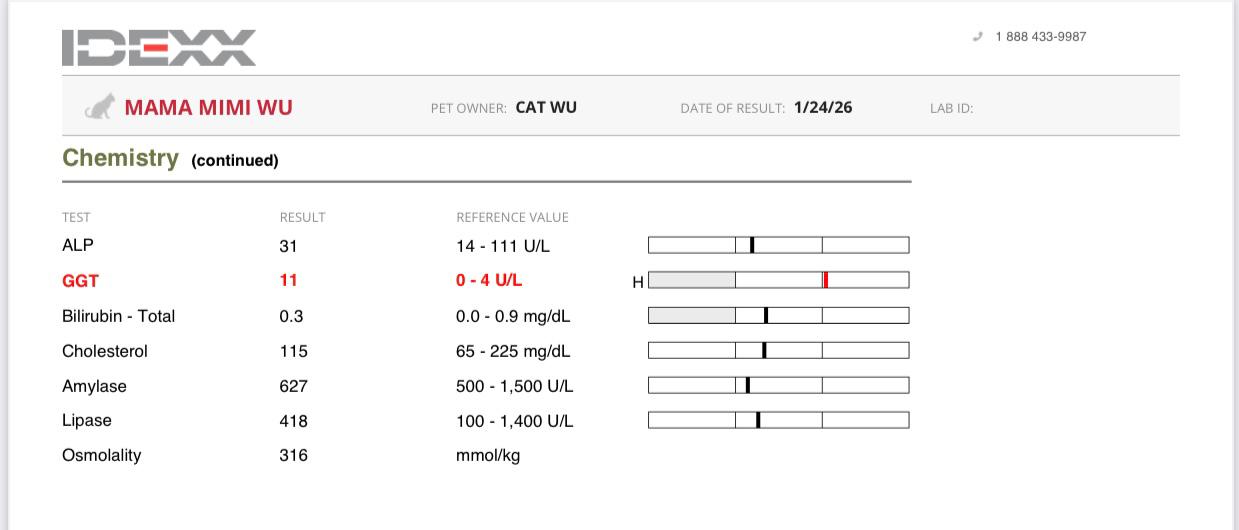The image size is (1239, 530).
Task: Select the pet name MAMA MIMI WU
Action: pyautogui.click(x=208, y=107)
